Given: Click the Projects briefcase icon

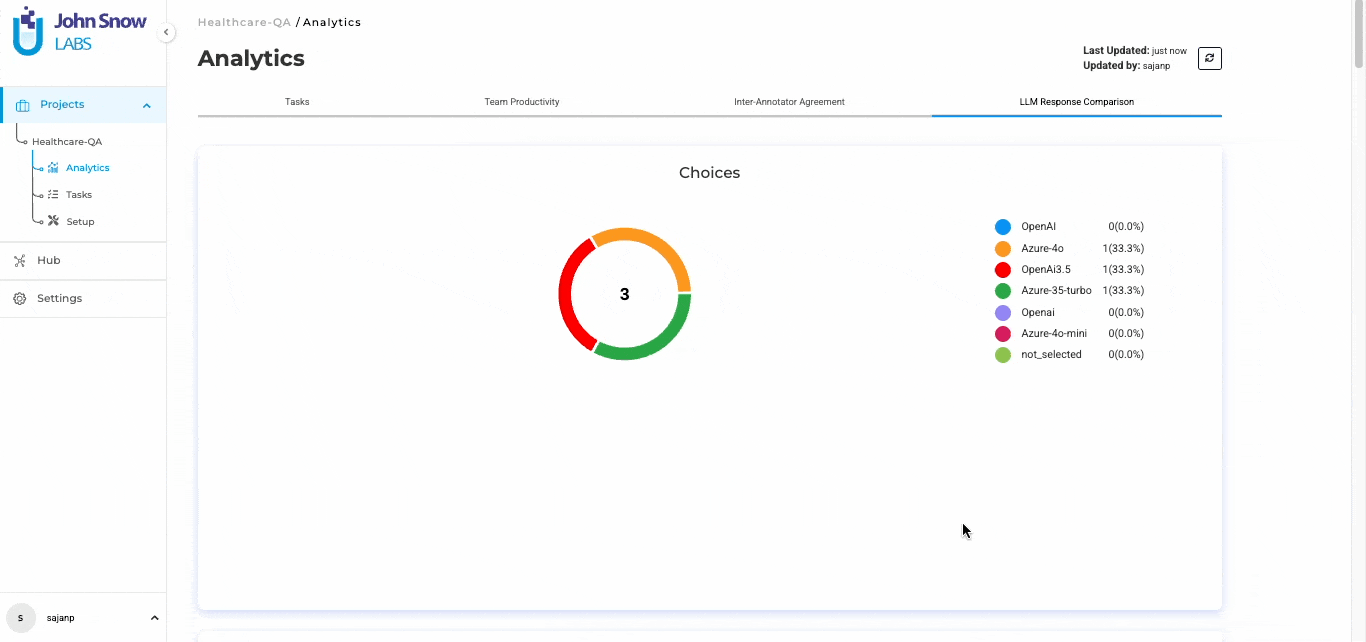Looking at the screenshot, I should (x=23, y=105).
